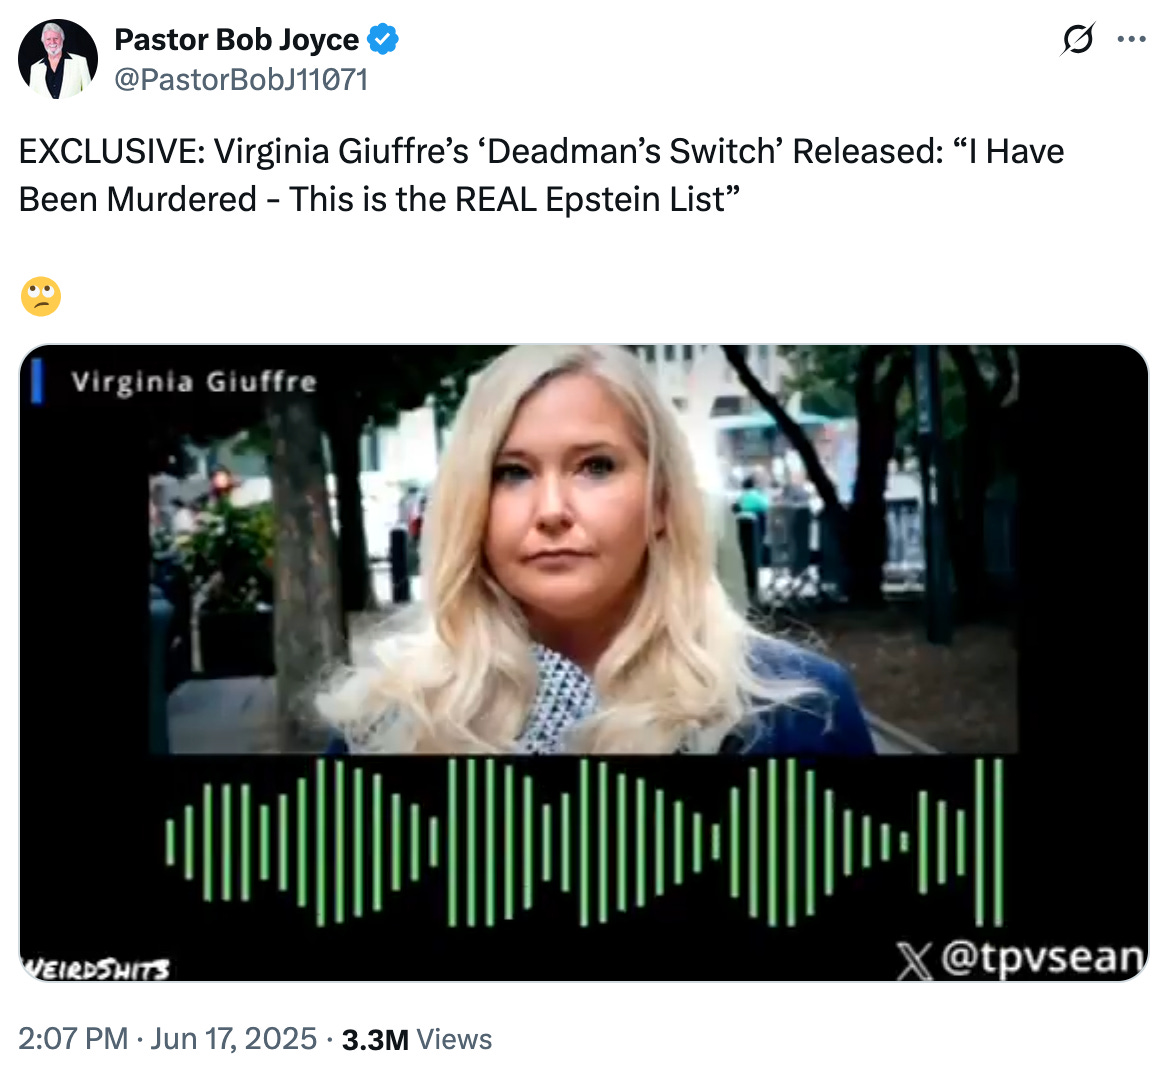
Task: View the 3.3M Views analytics
Action: [x=417, y=1039]
